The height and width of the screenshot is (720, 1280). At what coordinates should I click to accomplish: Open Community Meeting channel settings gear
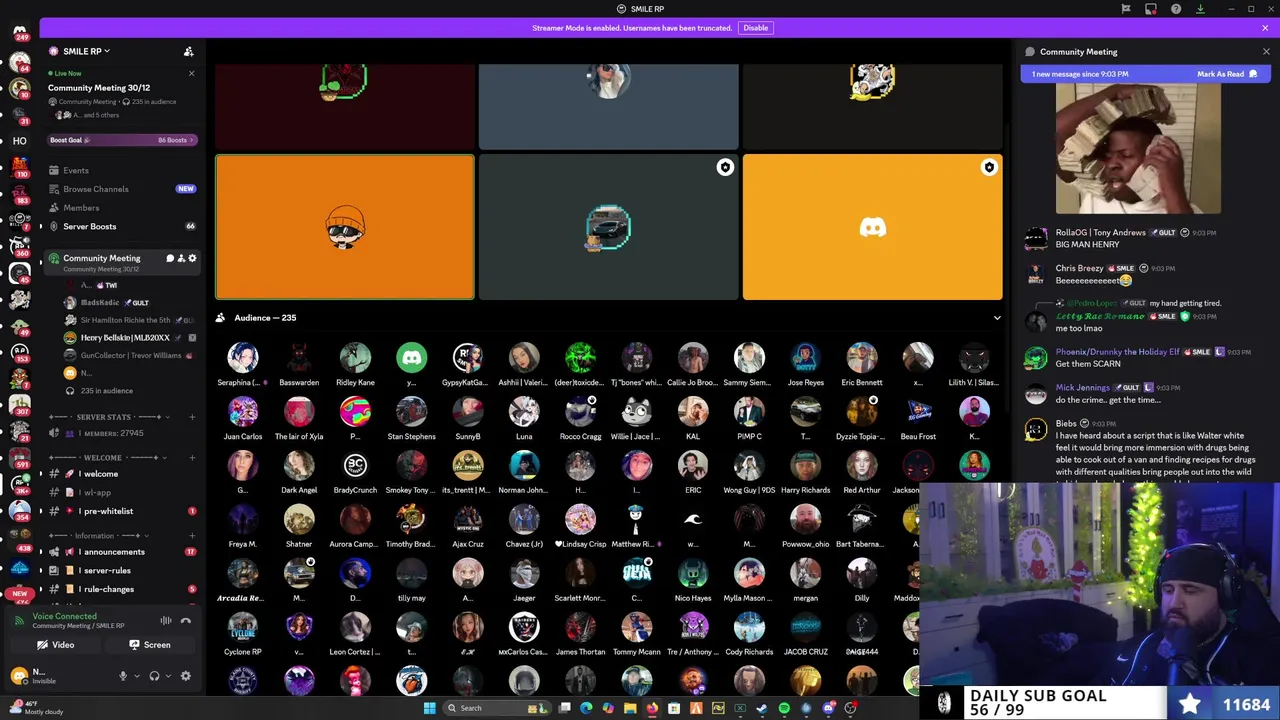(192, 258)
